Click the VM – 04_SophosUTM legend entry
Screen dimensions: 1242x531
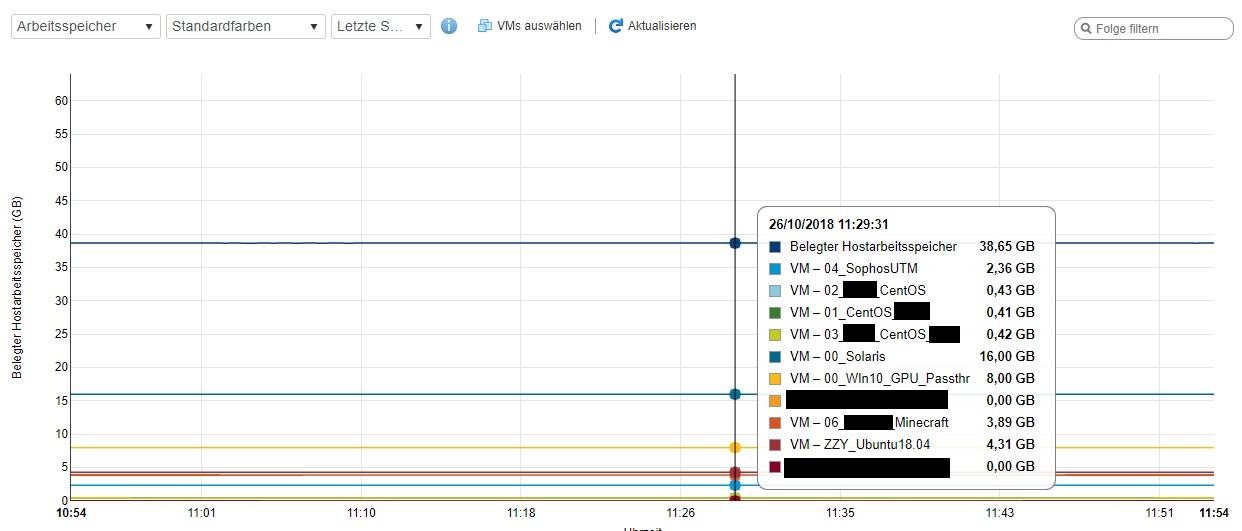854,269
